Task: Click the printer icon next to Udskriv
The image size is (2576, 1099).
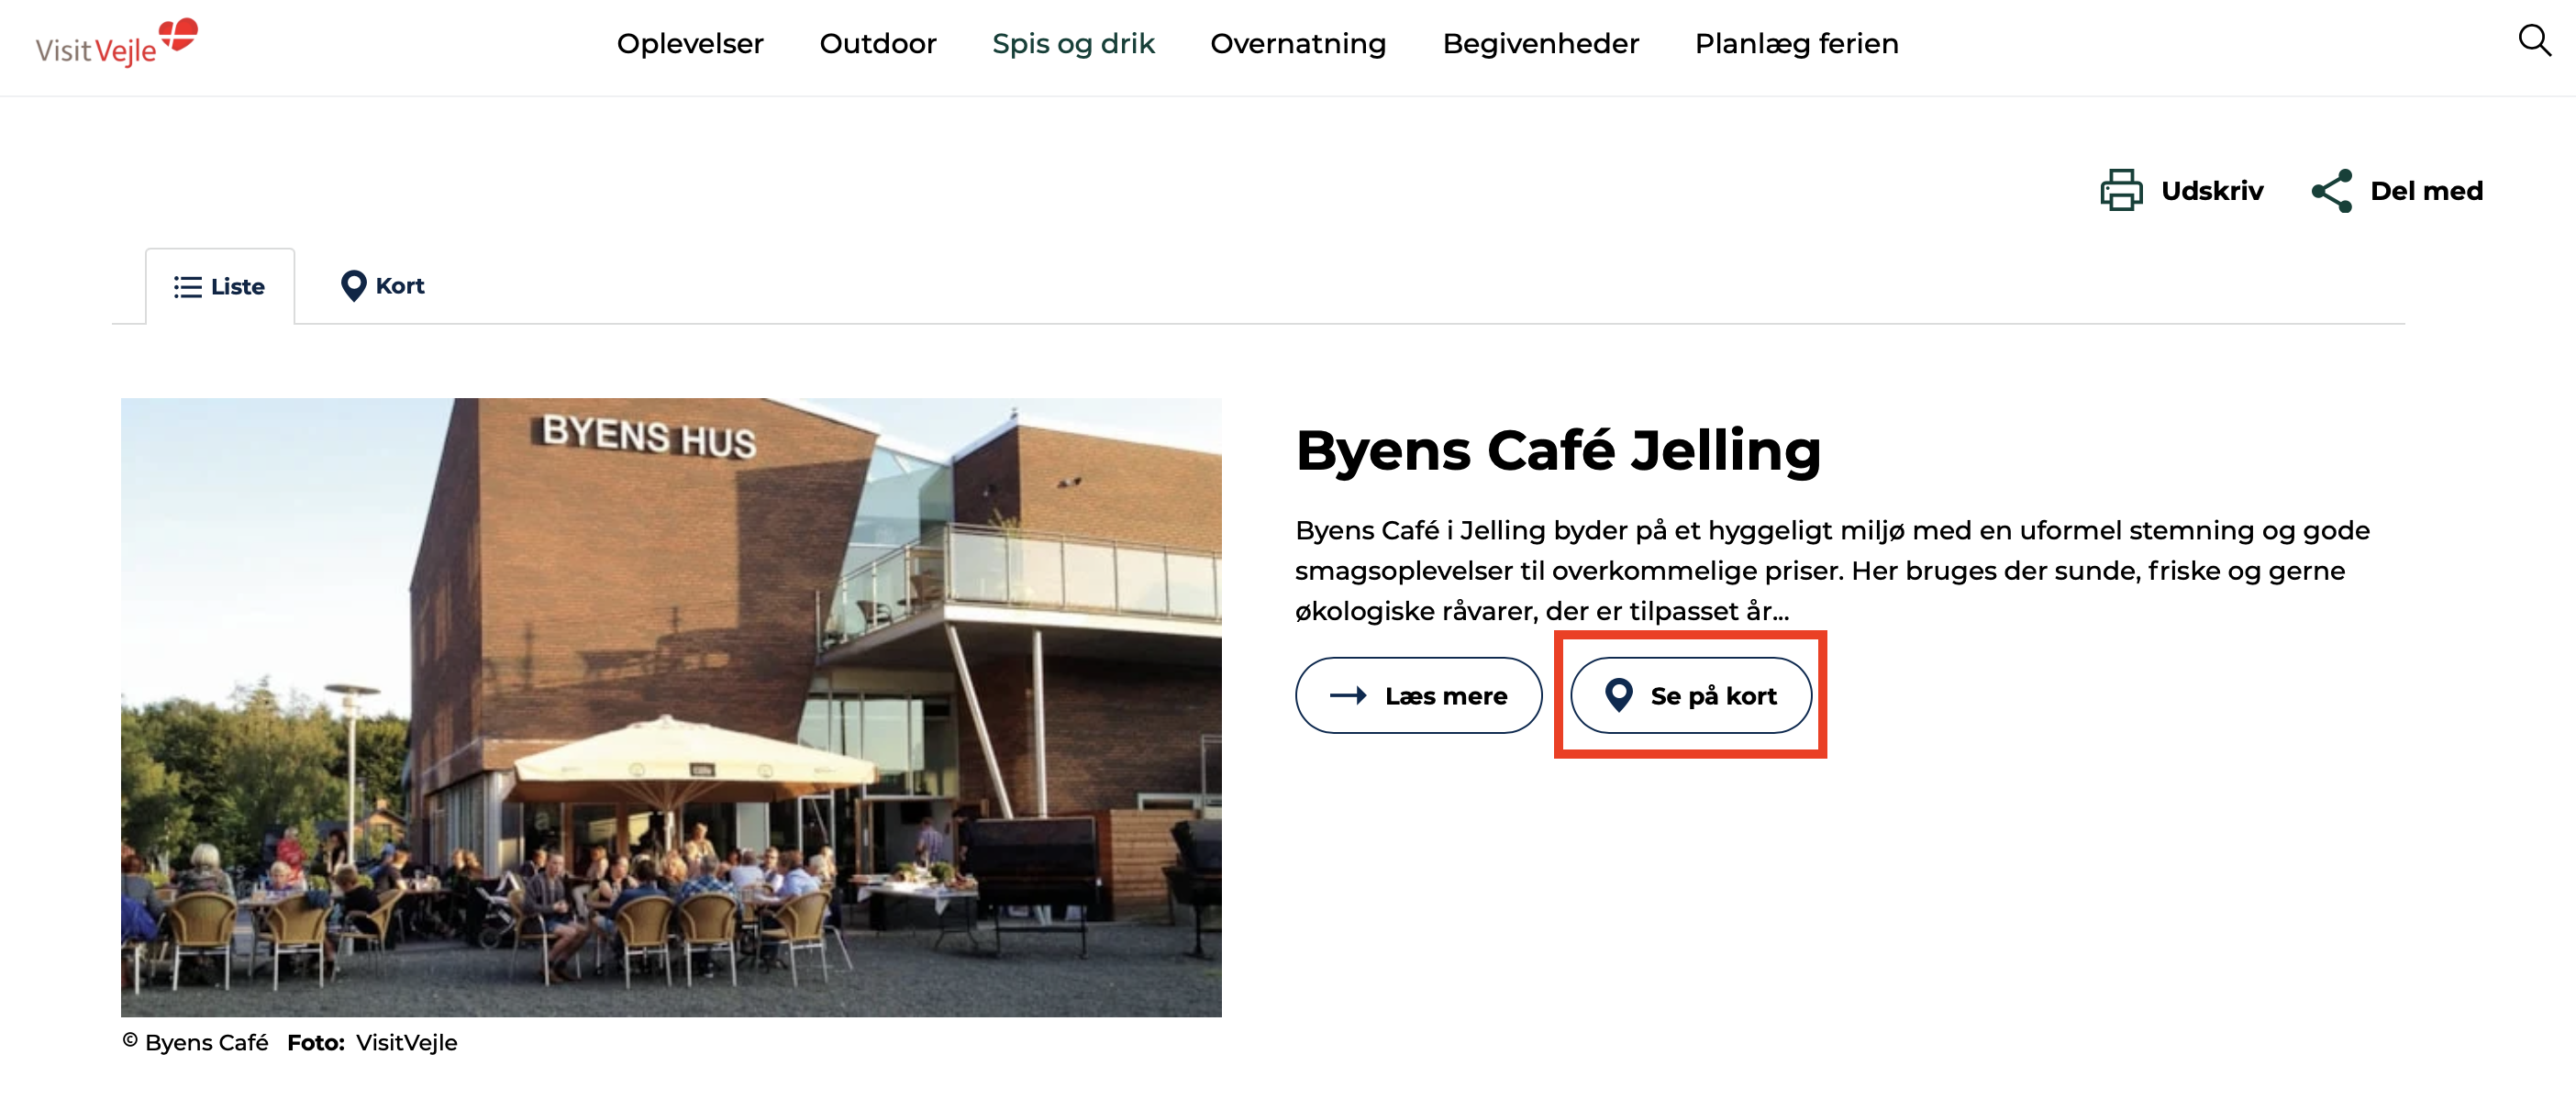Action: coord(2121,190)
